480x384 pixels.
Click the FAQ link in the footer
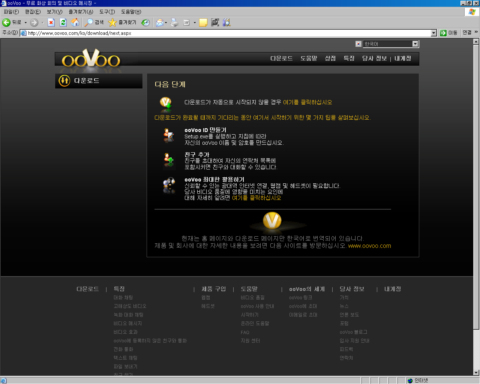pyautogui.click(x=245, y=332)
